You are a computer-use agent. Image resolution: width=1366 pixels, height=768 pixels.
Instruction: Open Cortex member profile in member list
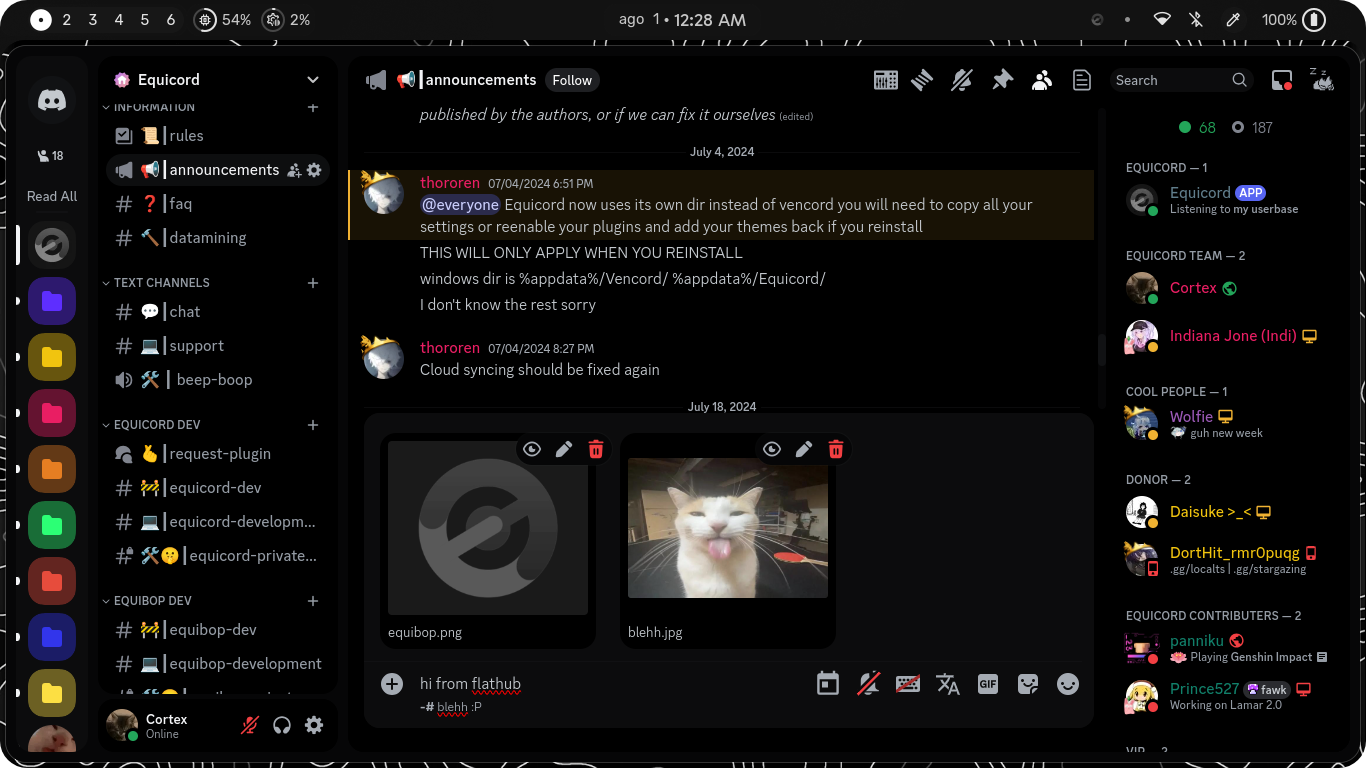tap(1225, 288)
